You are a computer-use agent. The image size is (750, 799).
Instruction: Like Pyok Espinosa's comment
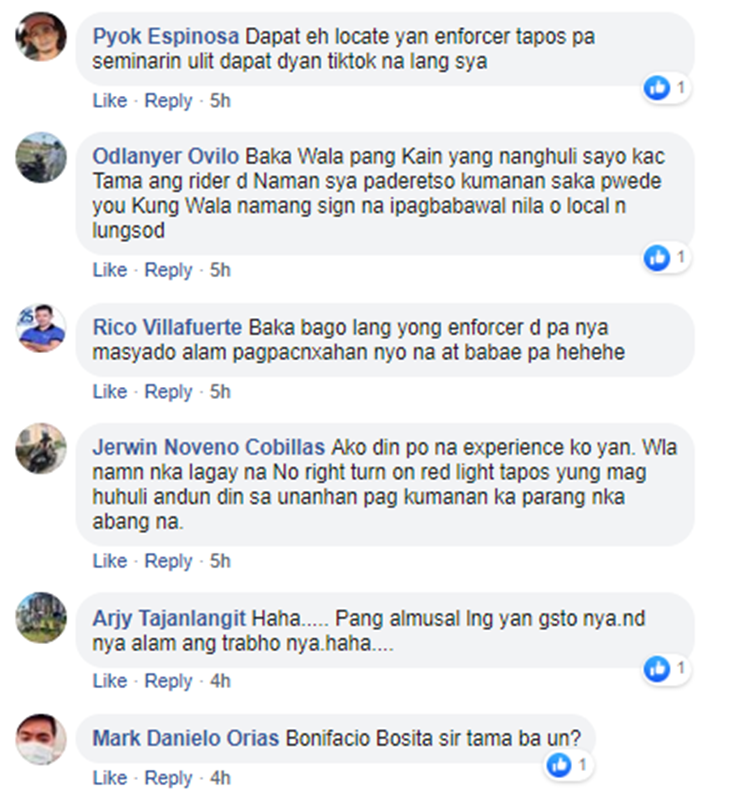click(110, 100)
